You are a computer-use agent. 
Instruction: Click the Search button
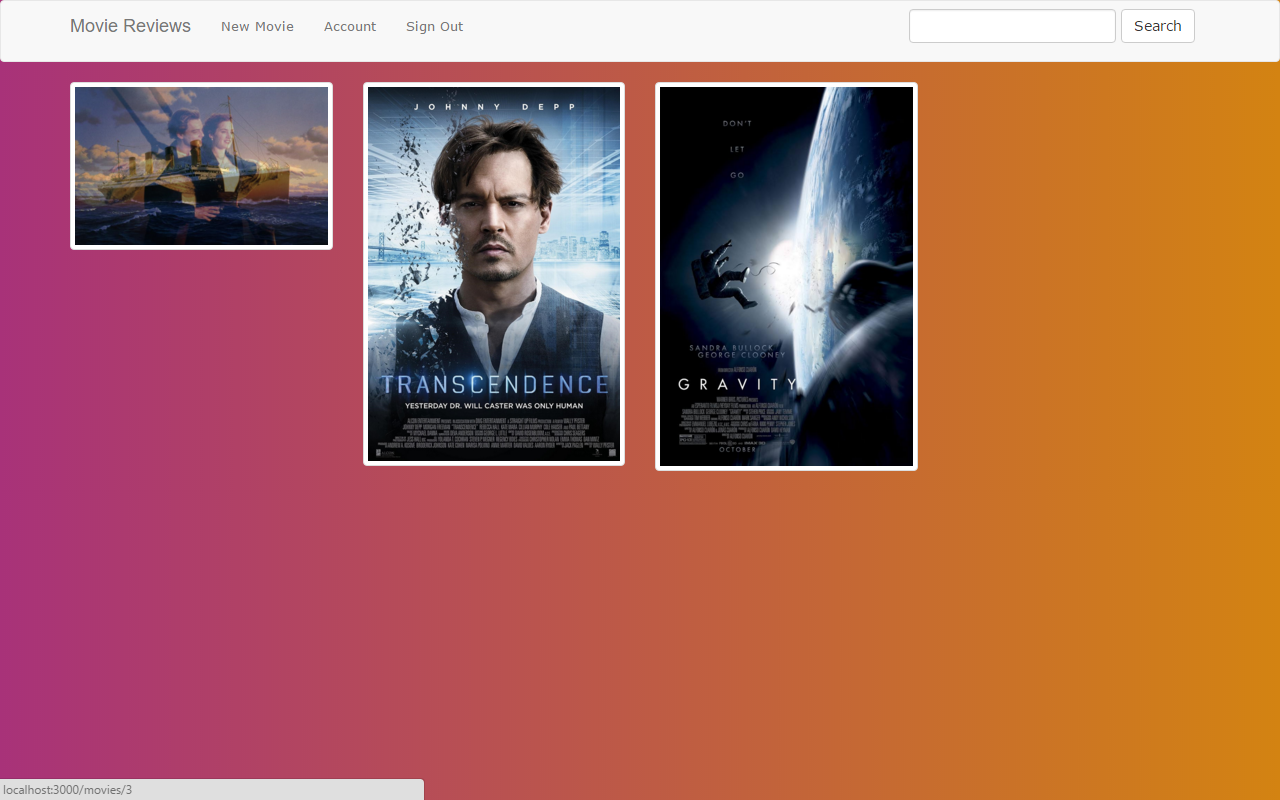1158,26
